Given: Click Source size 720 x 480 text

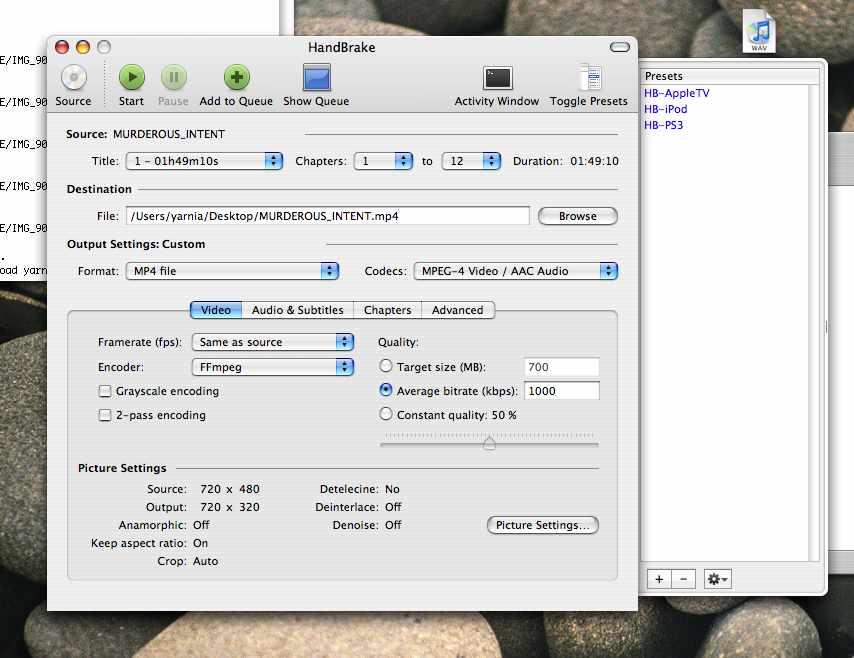Looking at the screenshot, I should click(230, 489).
